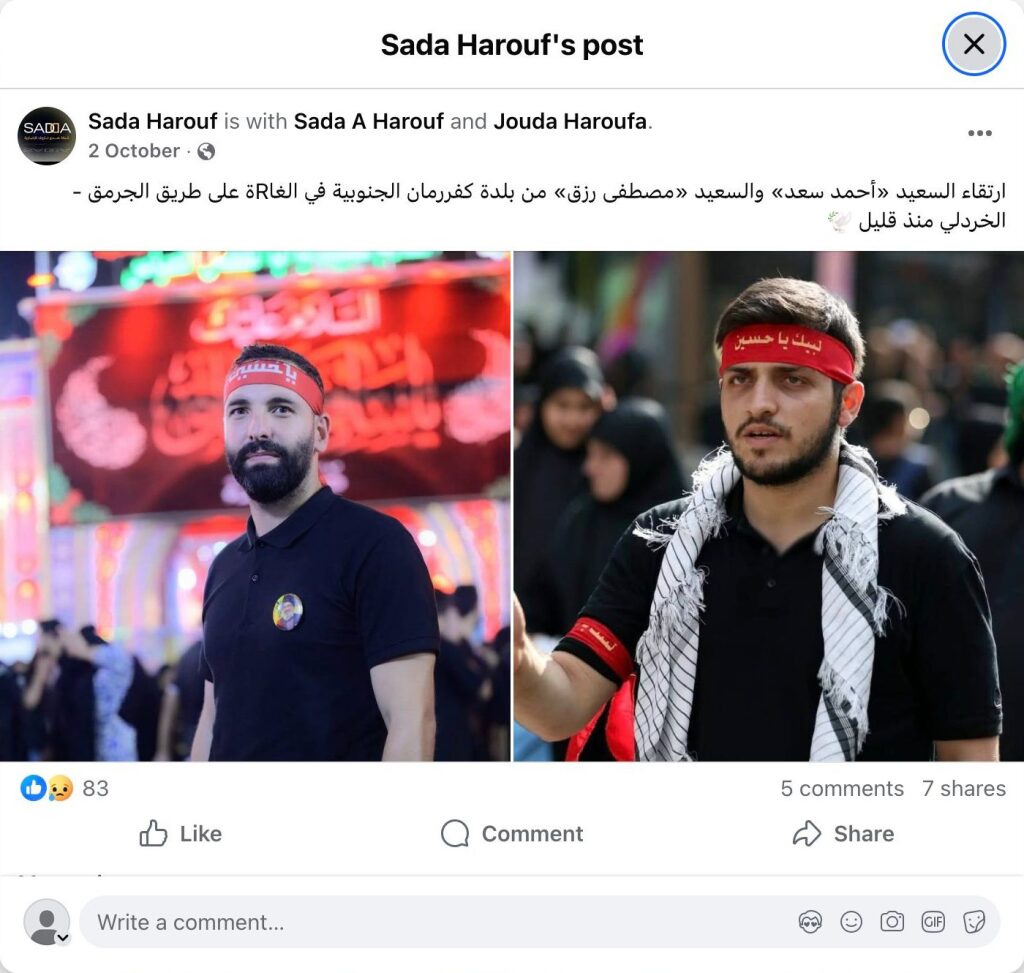Switch commenting identity via avatar dropdown arrow
This screenshot has height=973, width=1024.
63,938
